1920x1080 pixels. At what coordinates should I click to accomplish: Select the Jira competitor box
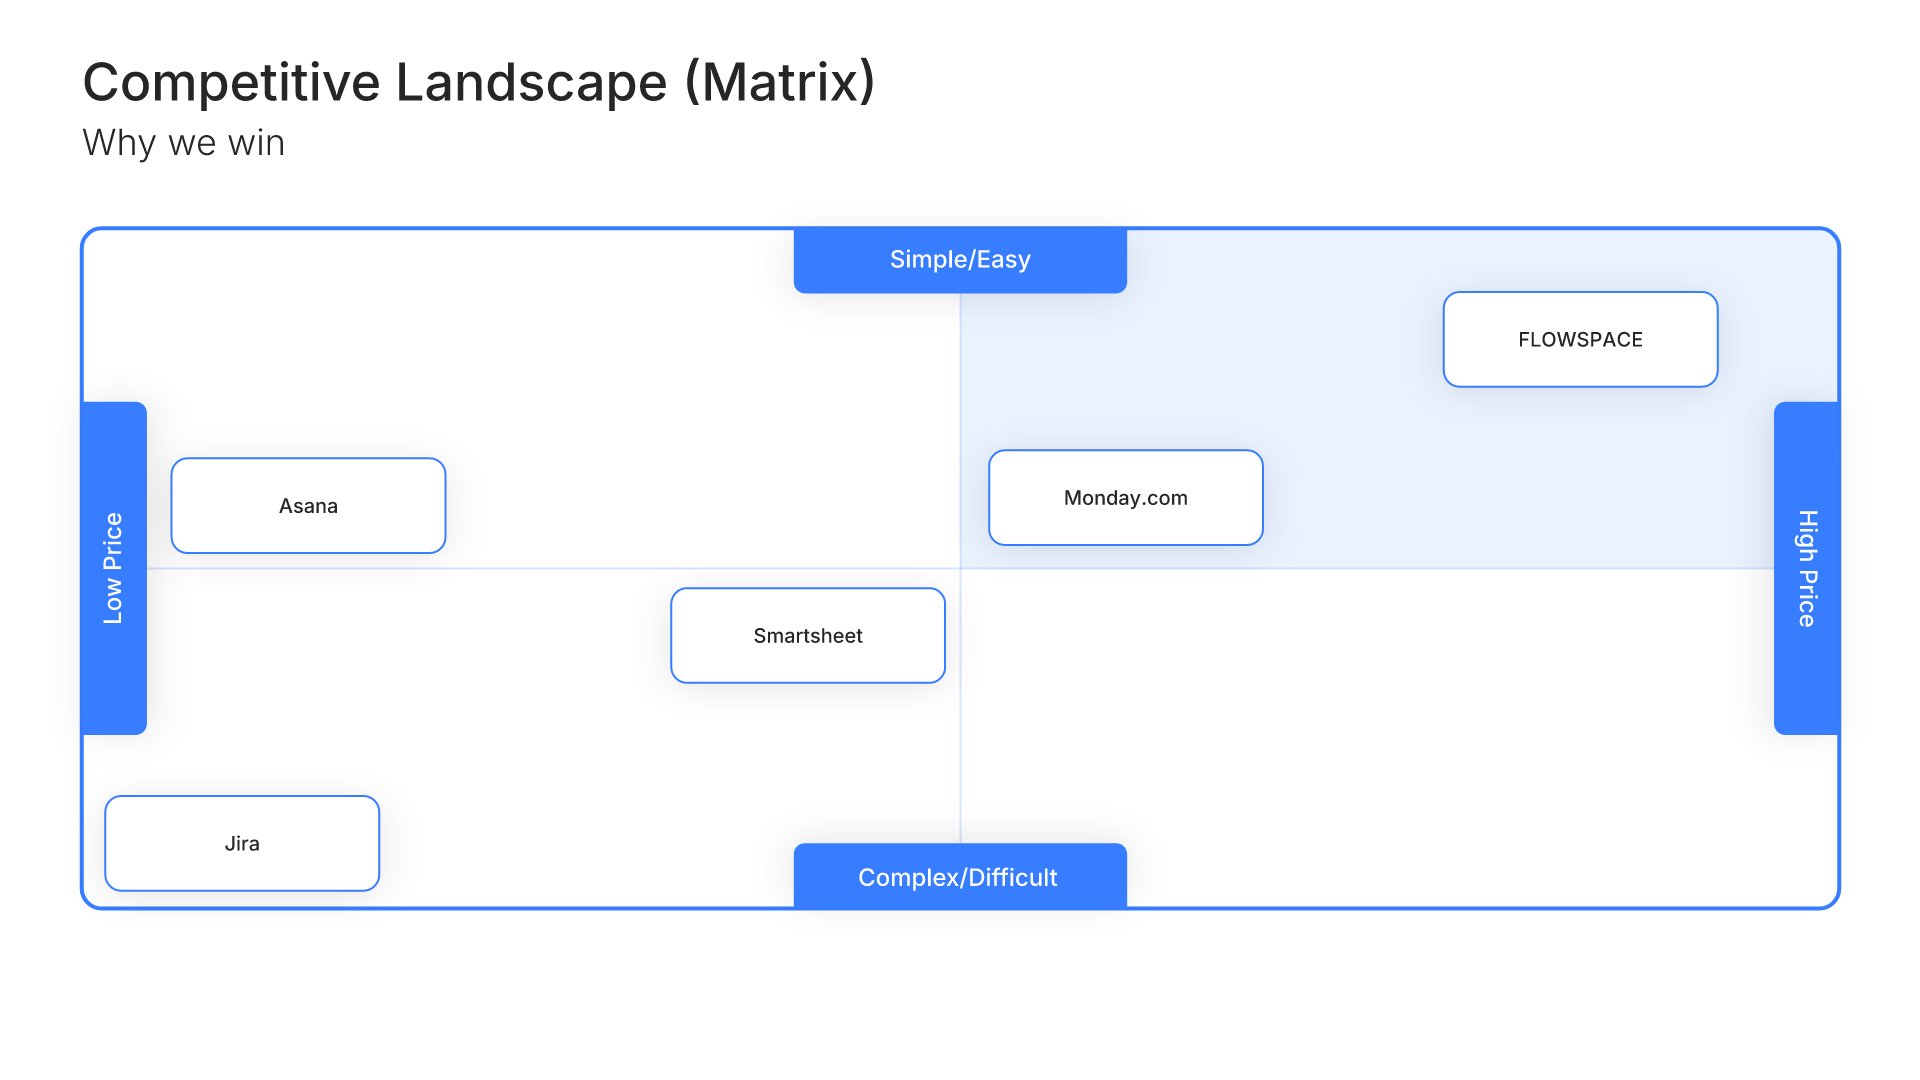(242, 843)
